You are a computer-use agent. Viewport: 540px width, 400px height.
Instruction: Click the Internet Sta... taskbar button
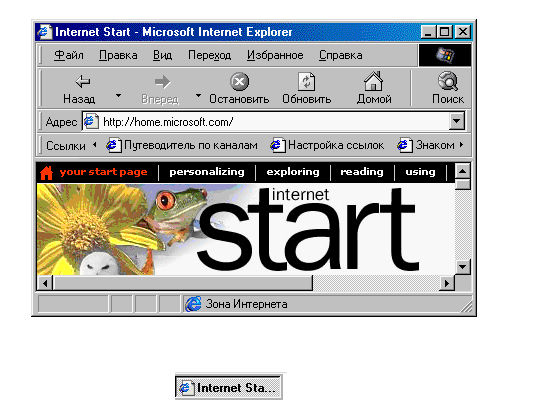click(229, 388)
